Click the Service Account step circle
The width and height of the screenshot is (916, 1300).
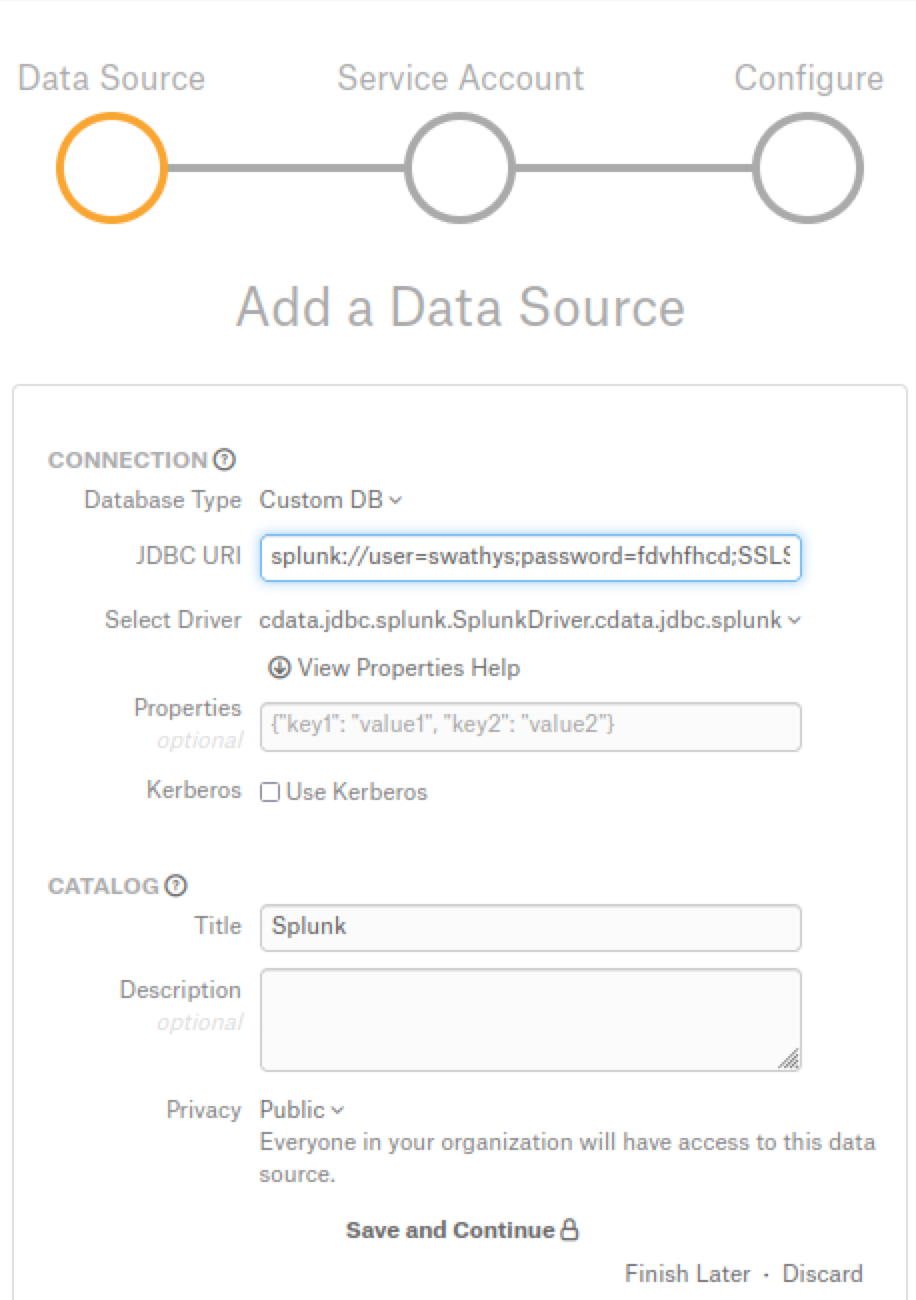coord(460,167)
